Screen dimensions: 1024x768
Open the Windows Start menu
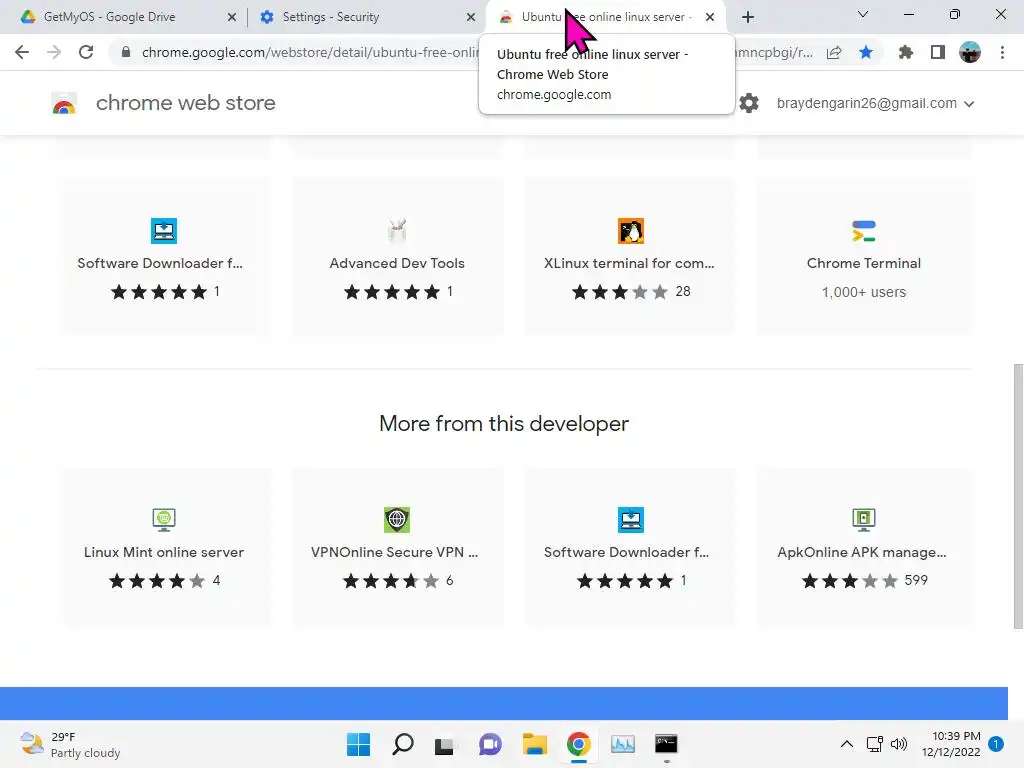point(358,744)
